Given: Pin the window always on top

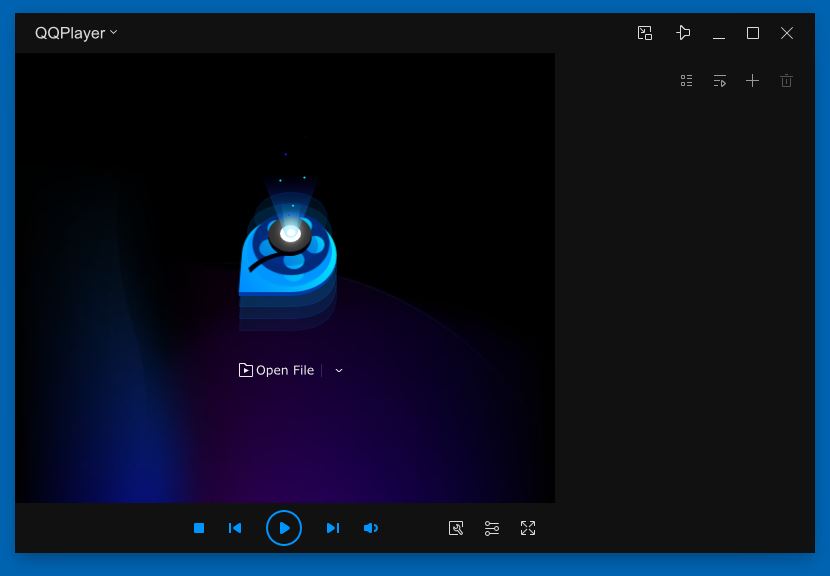Looking at the screenshot, I should 683,33.
